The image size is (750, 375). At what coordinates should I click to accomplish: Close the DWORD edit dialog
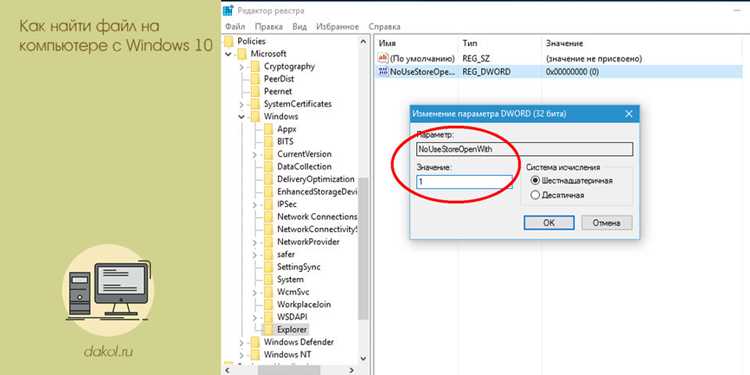pos(629,114)
